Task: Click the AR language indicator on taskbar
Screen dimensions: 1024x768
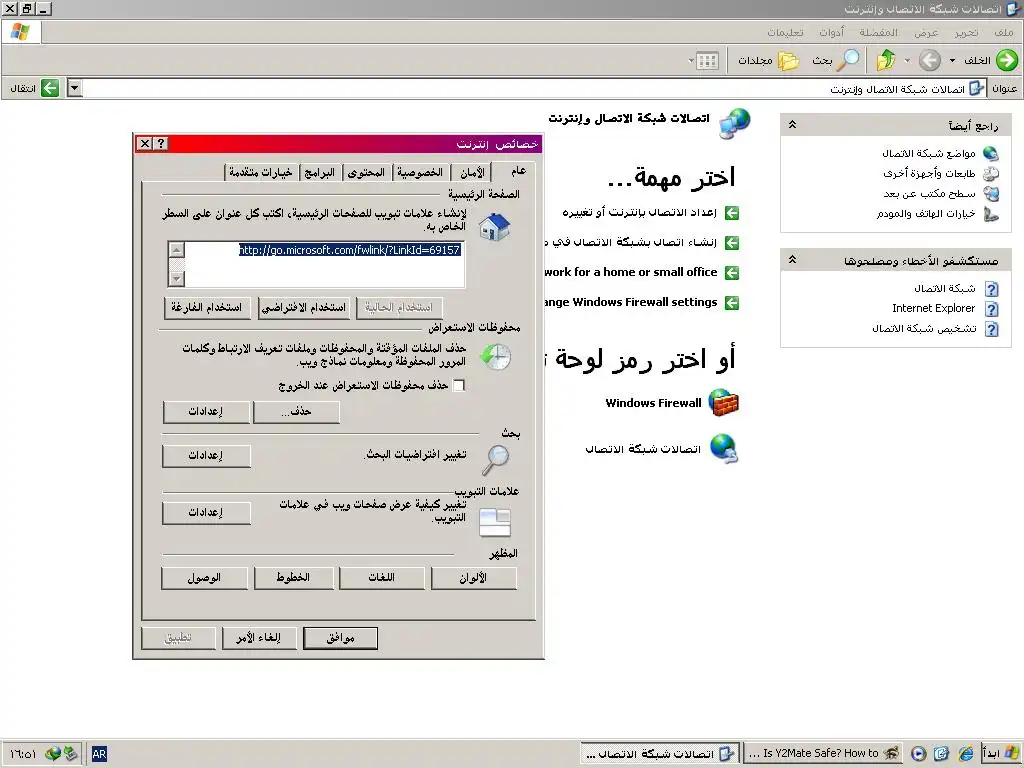Action: point(99,754)
